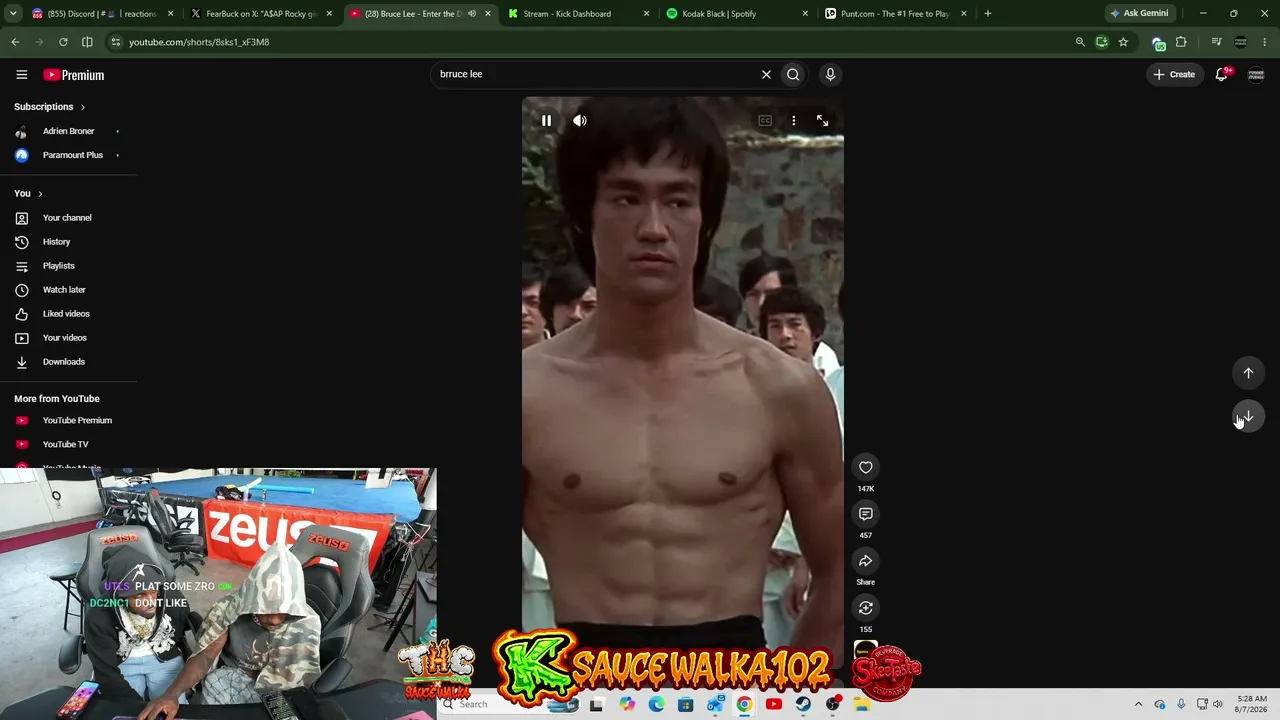Open the media controls button
The width and height of the screenshot is (1280, 720).
pos(1216,42)
